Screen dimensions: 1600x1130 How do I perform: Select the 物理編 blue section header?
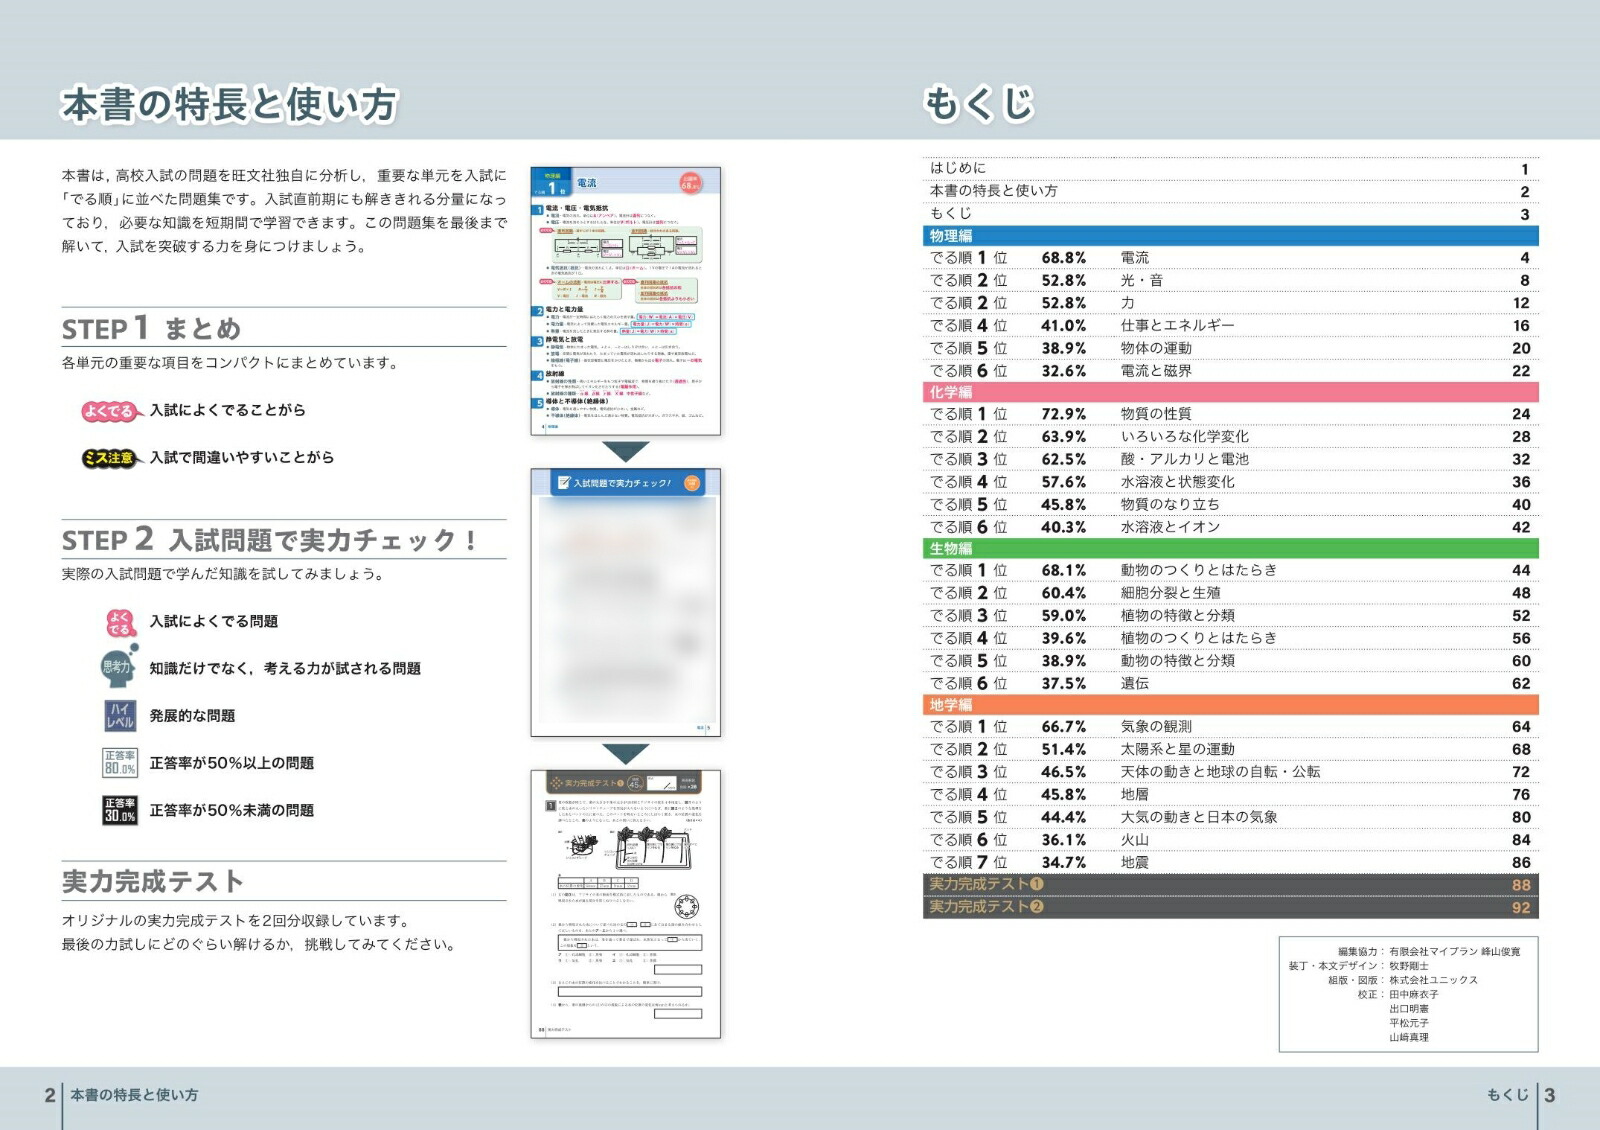tap(1231, 236)
